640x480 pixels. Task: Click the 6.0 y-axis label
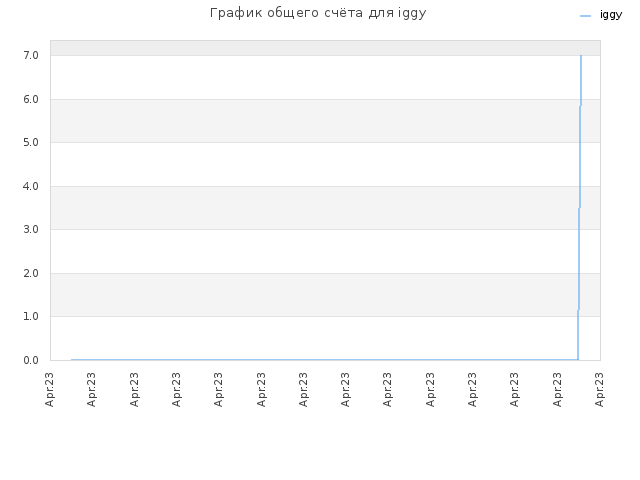(31, 99)
